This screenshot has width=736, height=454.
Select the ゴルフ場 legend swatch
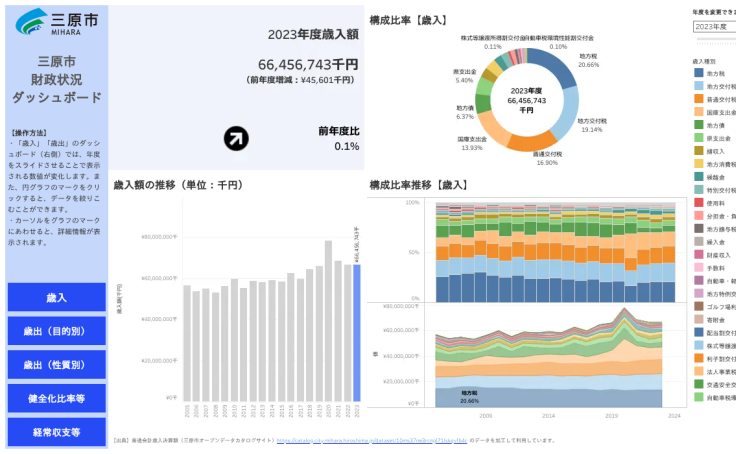coord(699,307)
